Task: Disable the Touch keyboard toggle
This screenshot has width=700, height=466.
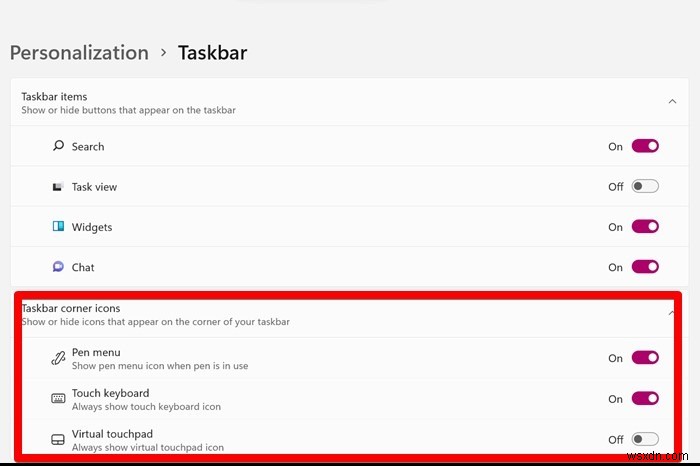Action: click(645, 399)
